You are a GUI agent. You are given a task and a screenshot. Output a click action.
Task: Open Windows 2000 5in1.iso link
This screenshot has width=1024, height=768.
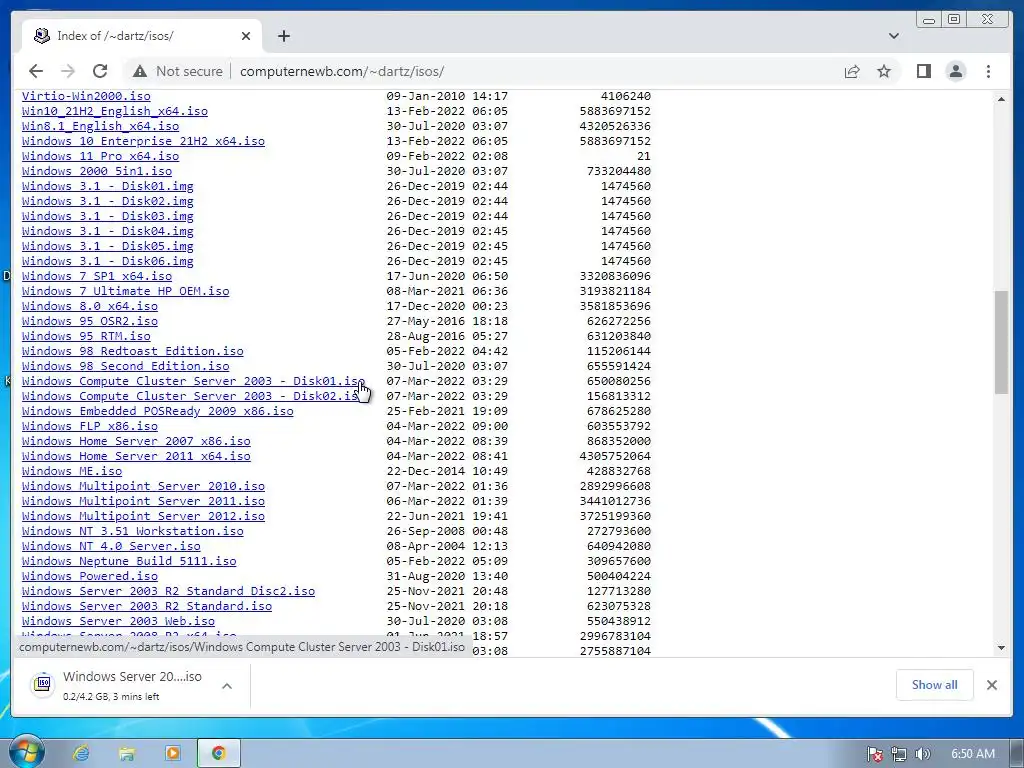point(97,171)
